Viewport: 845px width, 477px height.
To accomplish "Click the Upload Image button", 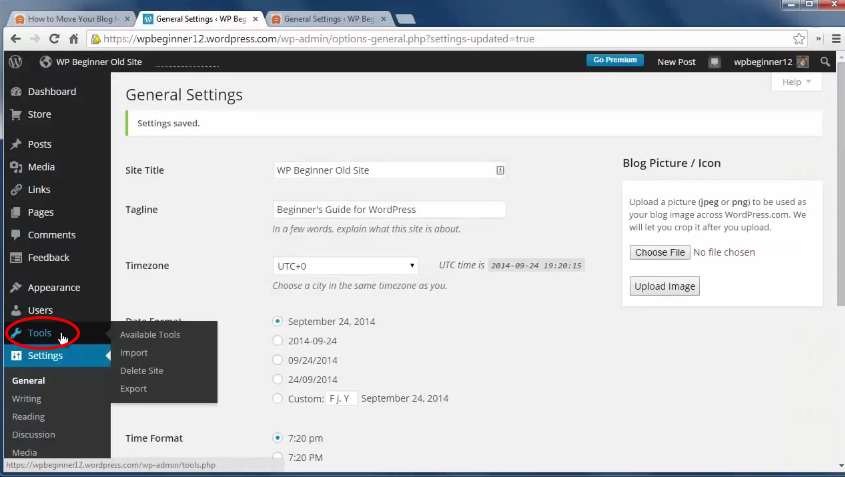I will click(x=664, y=286).
